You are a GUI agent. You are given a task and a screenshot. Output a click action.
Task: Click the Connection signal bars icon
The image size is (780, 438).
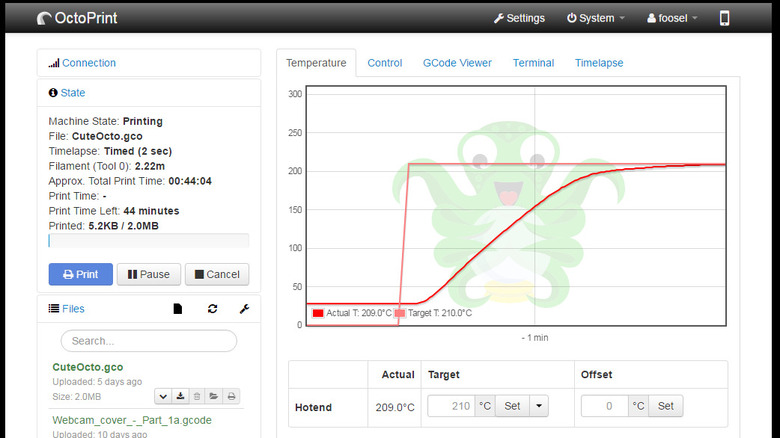point(54,63)
